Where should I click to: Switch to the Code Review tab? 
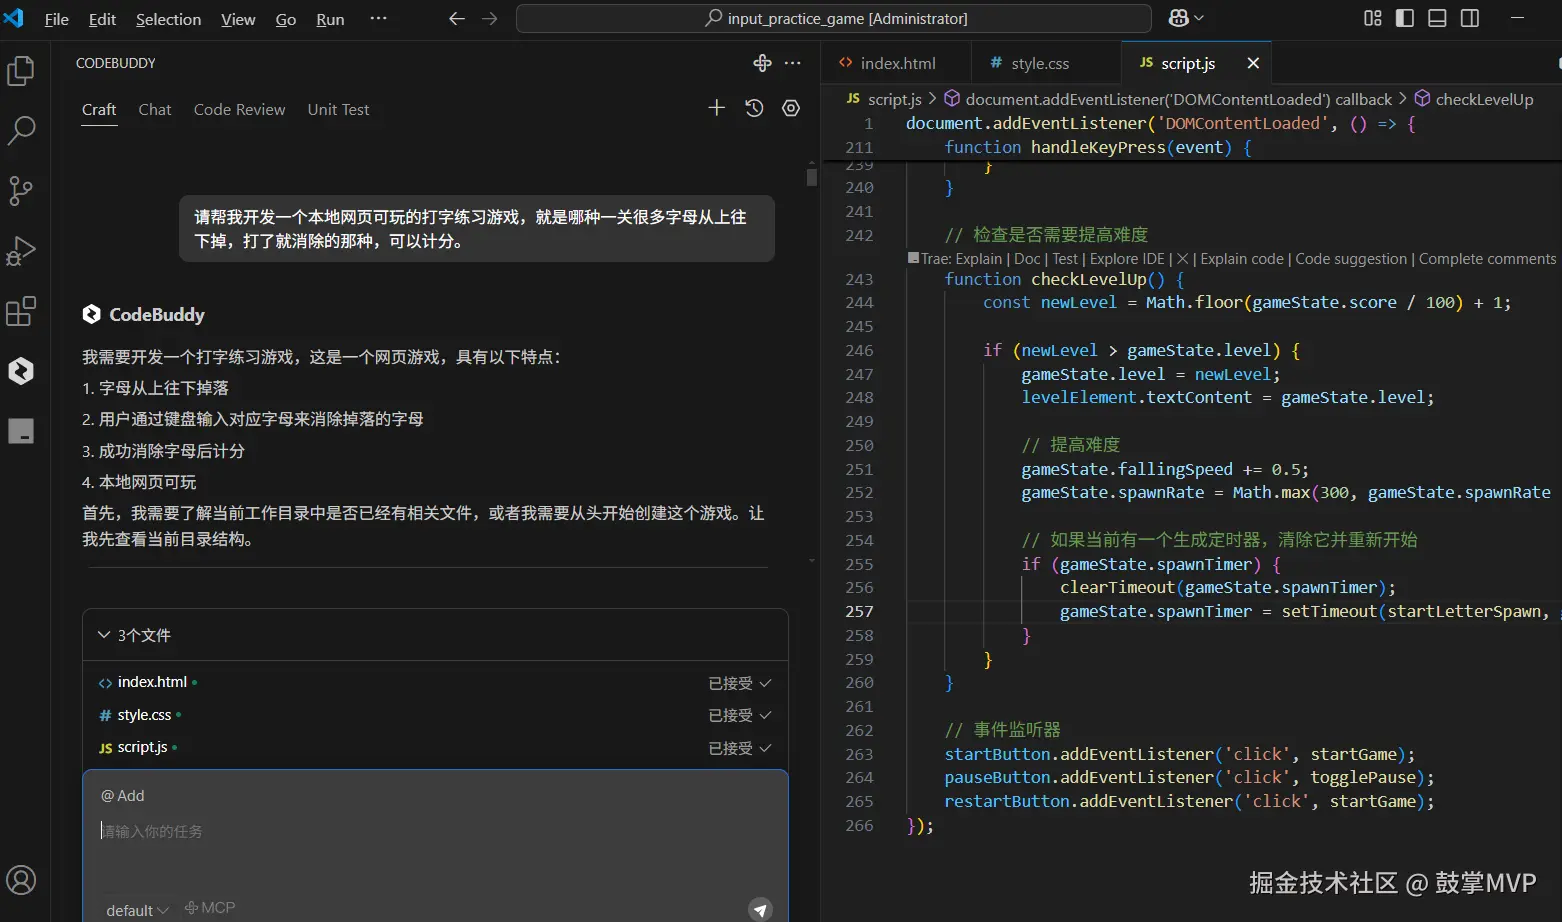pyautogui.click(x=239, y=110)
